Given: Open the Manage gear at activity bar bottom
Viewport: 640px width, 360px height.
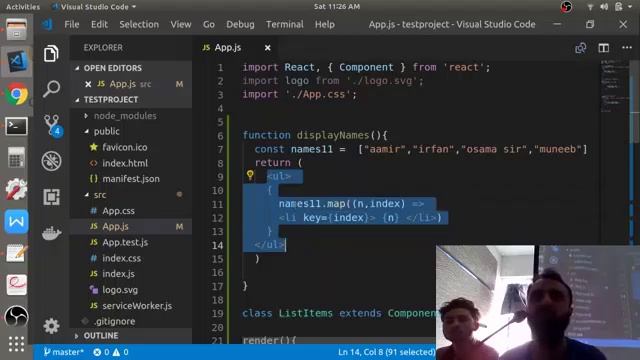Looking at the screenshot, I should [51, 326].
